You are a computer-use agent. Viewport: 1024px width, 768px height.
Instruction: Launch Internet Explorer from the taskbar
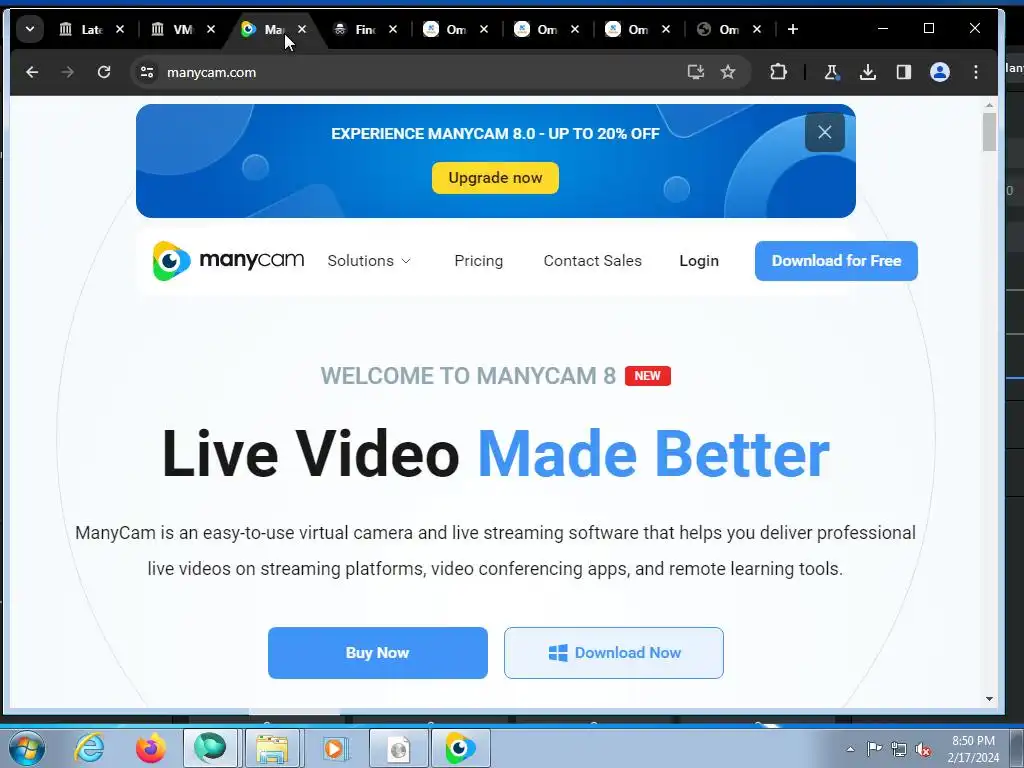[x=89, y=748]
